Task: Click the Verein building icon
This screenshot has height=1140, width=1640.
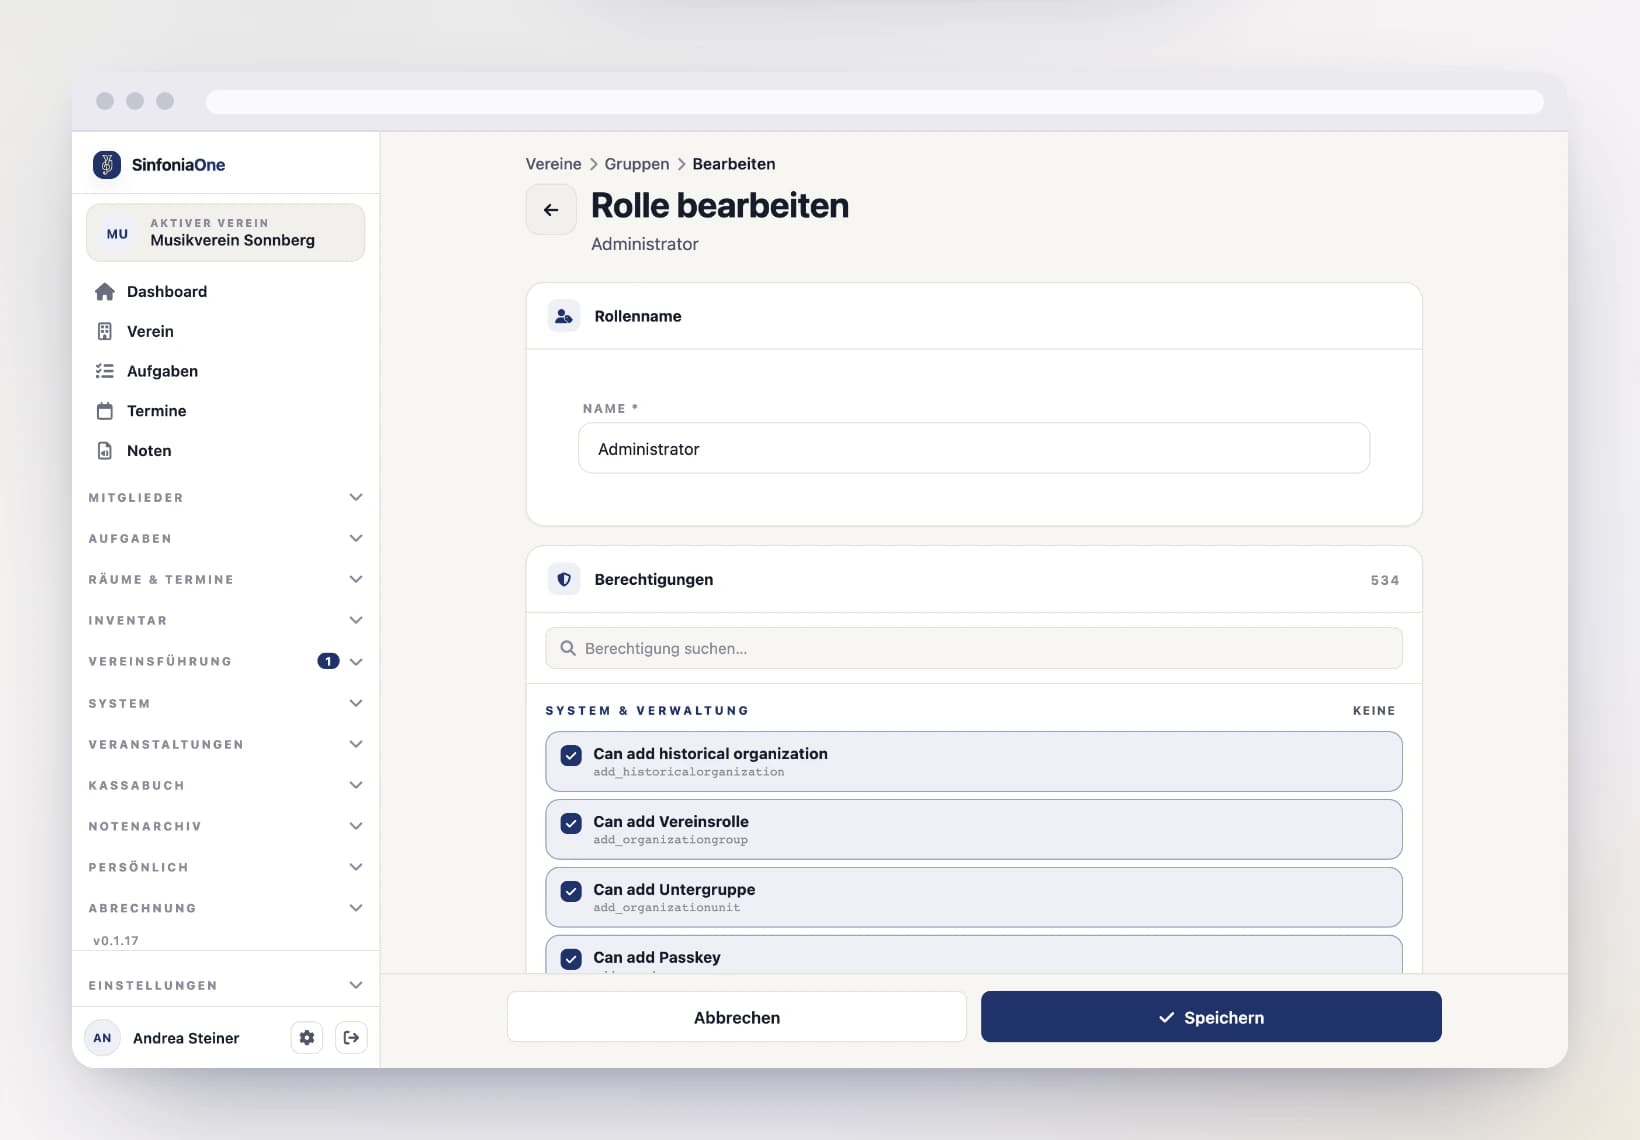Action: [x=105, y=331]
